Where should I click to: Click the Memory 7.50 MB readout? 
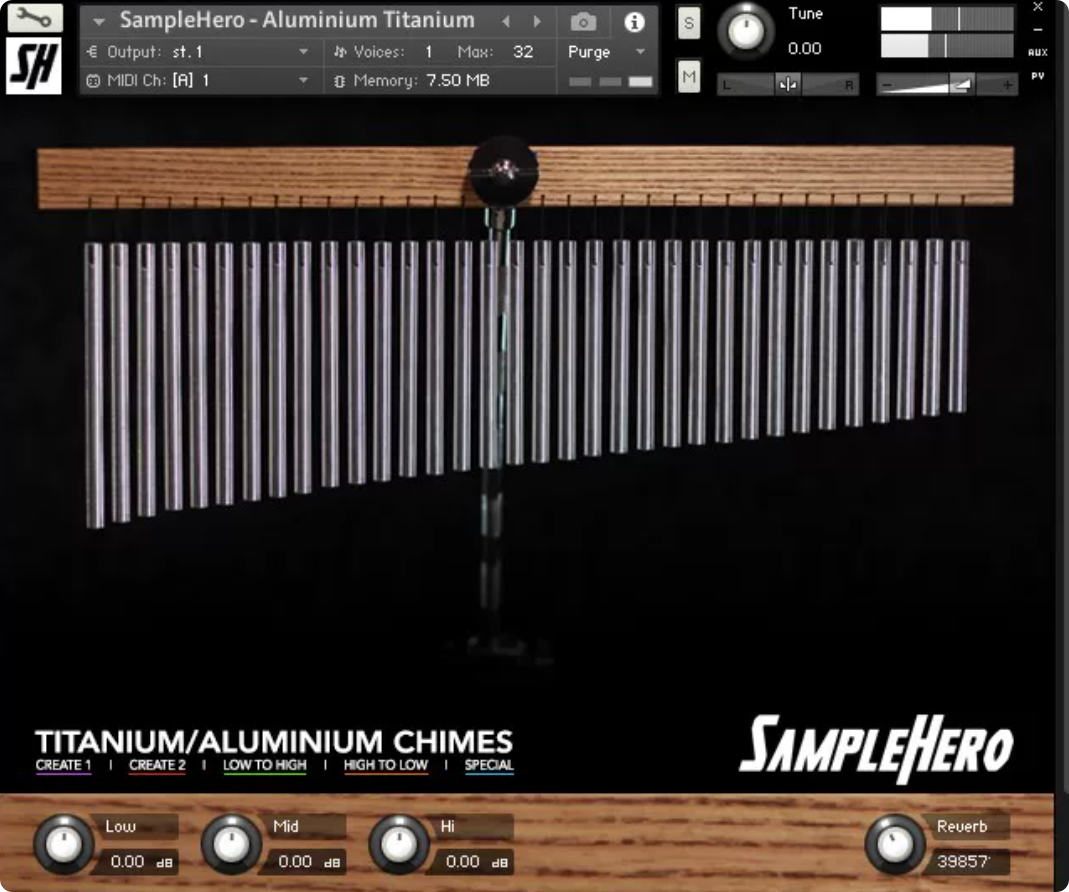tap(457, 80)
